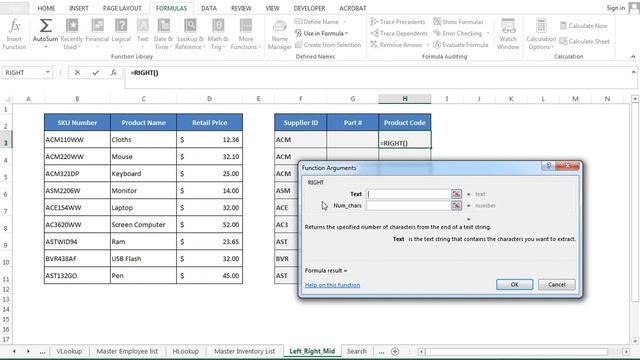Image resolution: width=640 pixels, height=360 pixels.
Task: Open the Insert Function dialog icon
Action: click(x=14, y=34)
